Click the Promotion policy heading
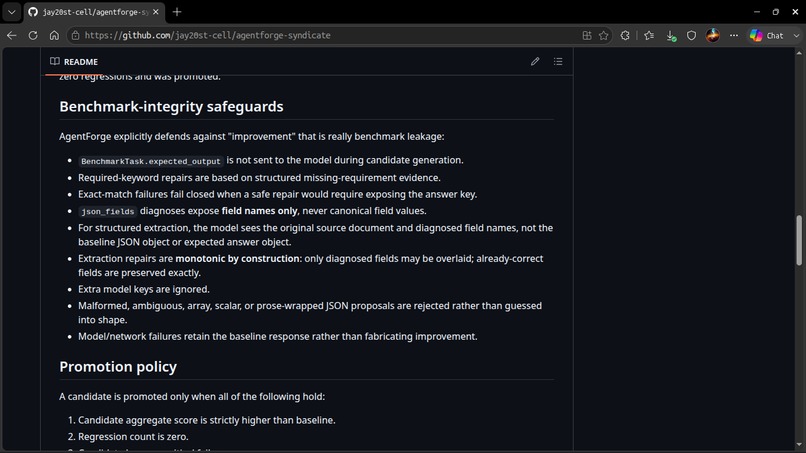Viewport: 806px width, 453px height. pyautogui.click(x=118, y=367)
